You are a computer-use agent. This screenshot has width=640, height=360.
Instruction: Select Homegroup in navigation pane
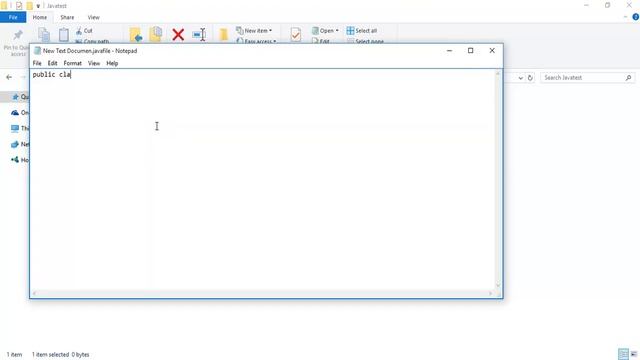(x=20, y=160)
